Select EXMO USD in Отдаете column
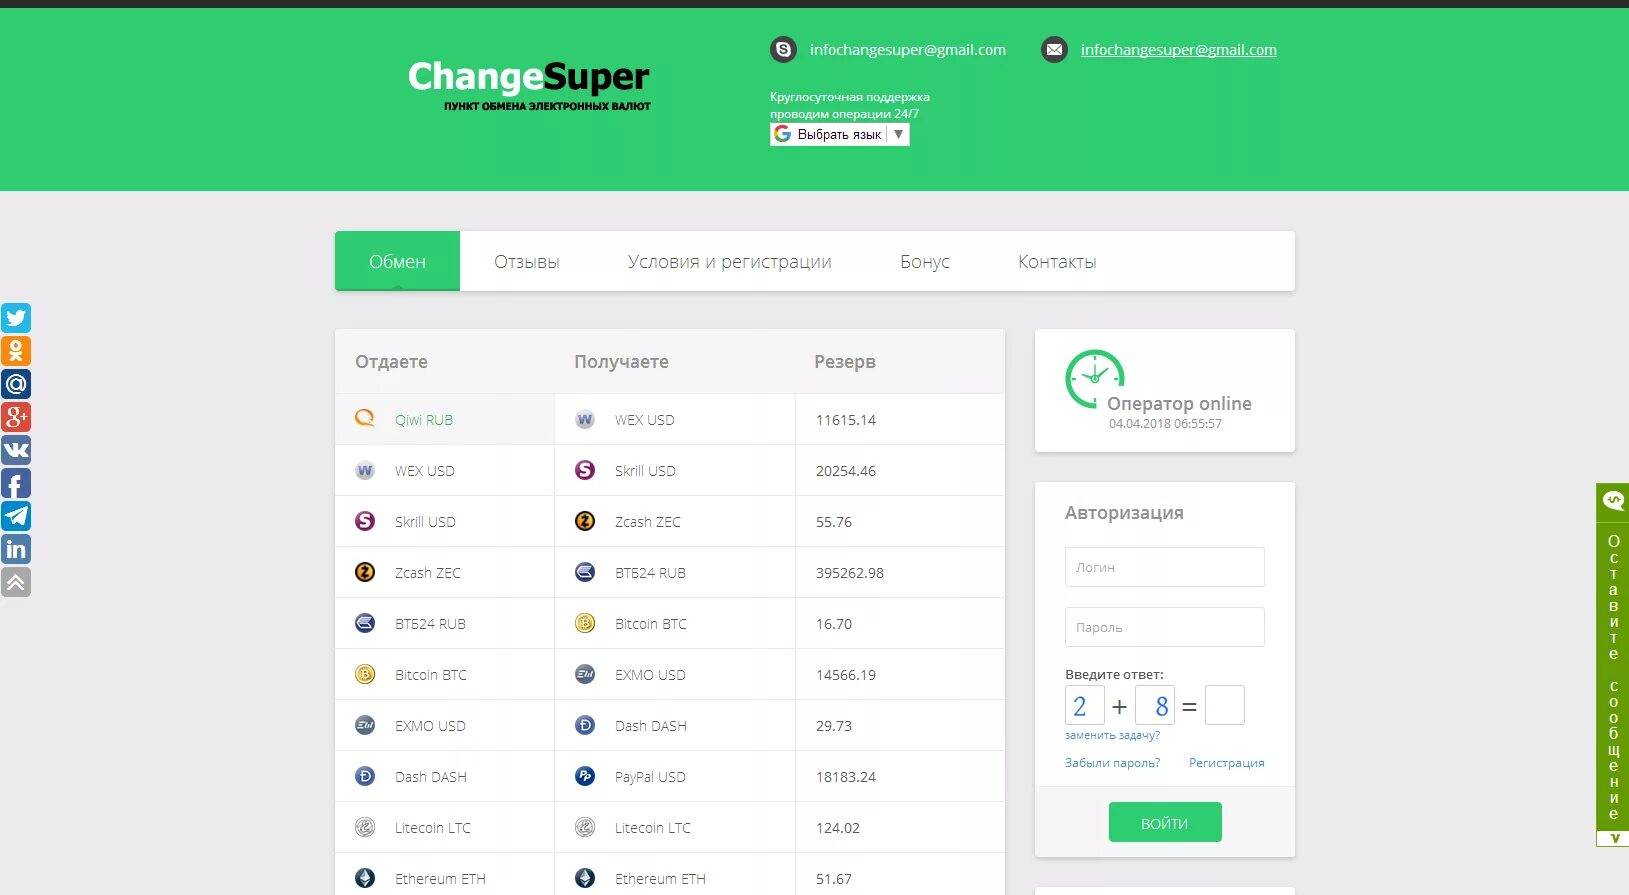 [445, 725]
